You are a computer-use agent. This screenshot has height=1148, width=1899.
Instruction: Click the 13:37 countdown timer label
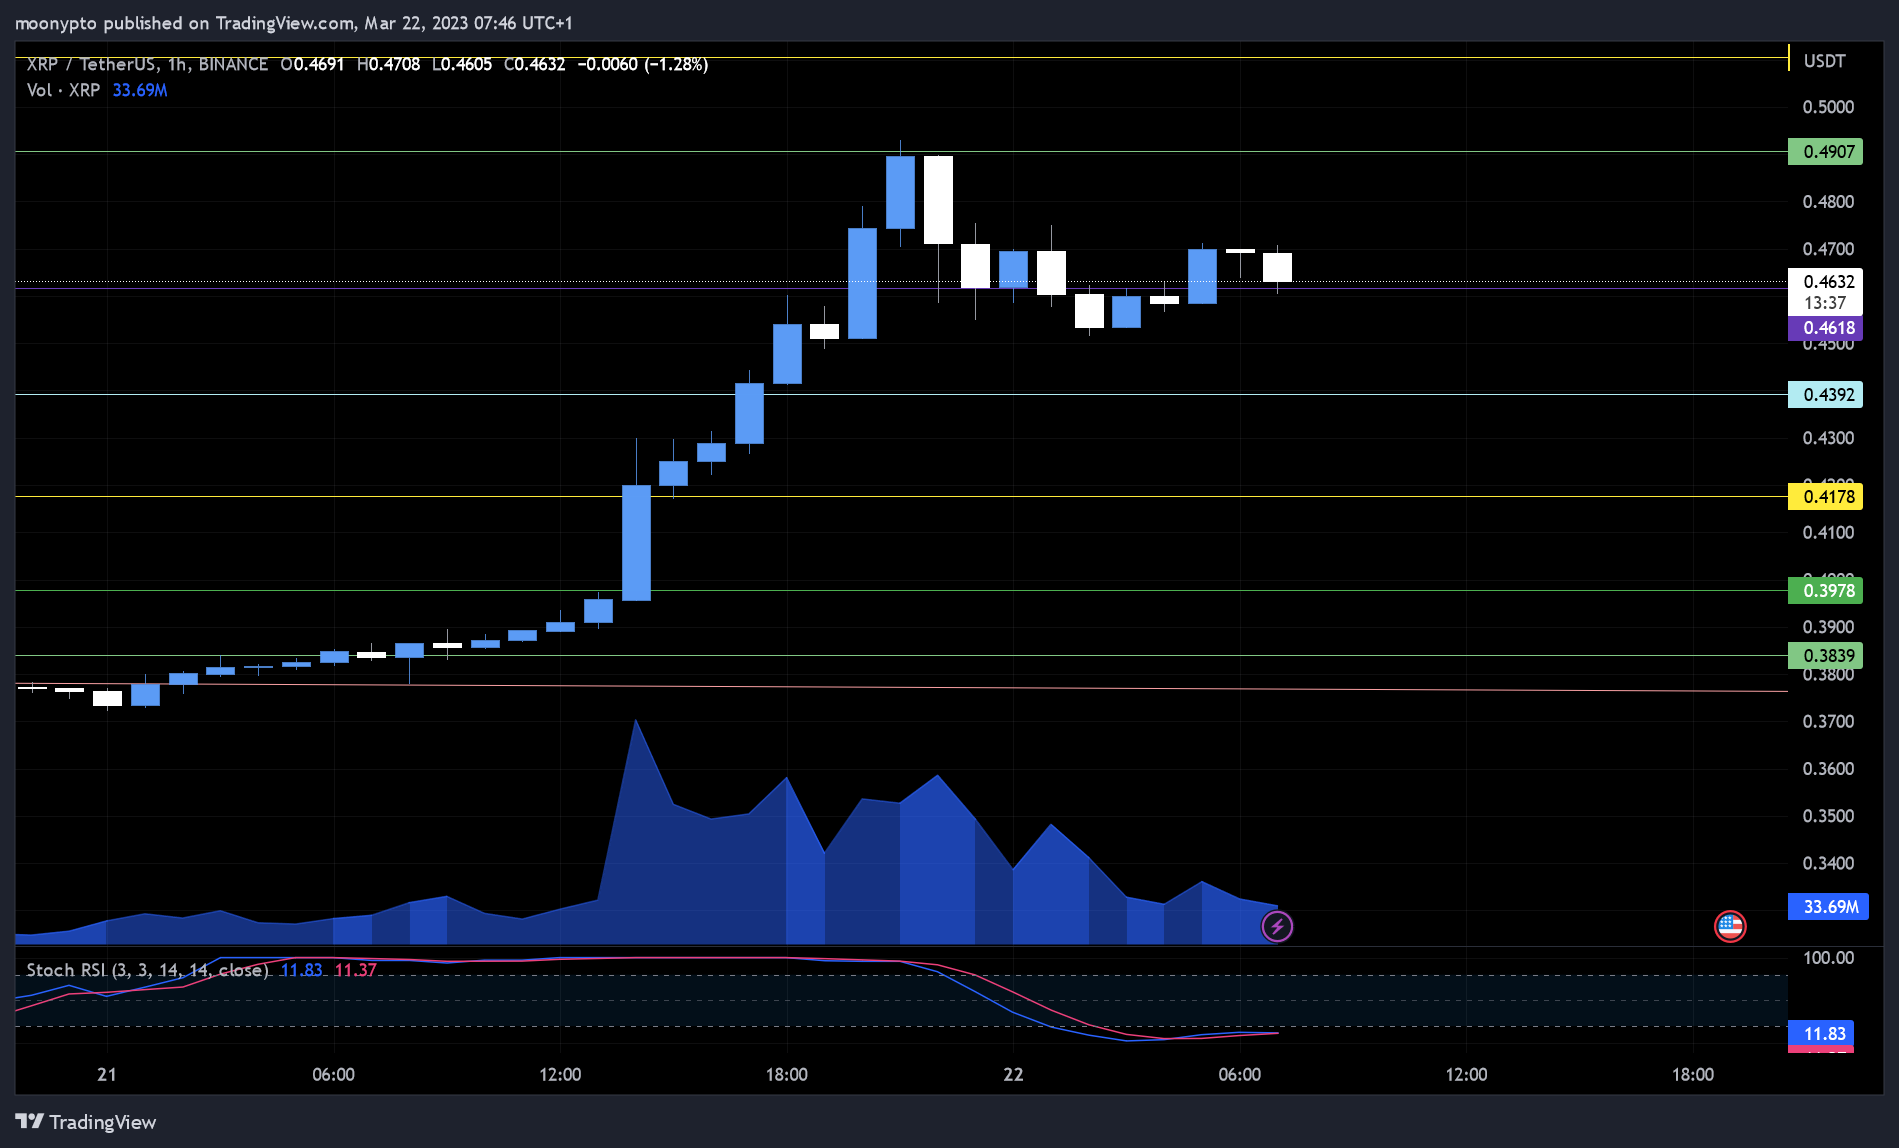tap(1825, 303)
